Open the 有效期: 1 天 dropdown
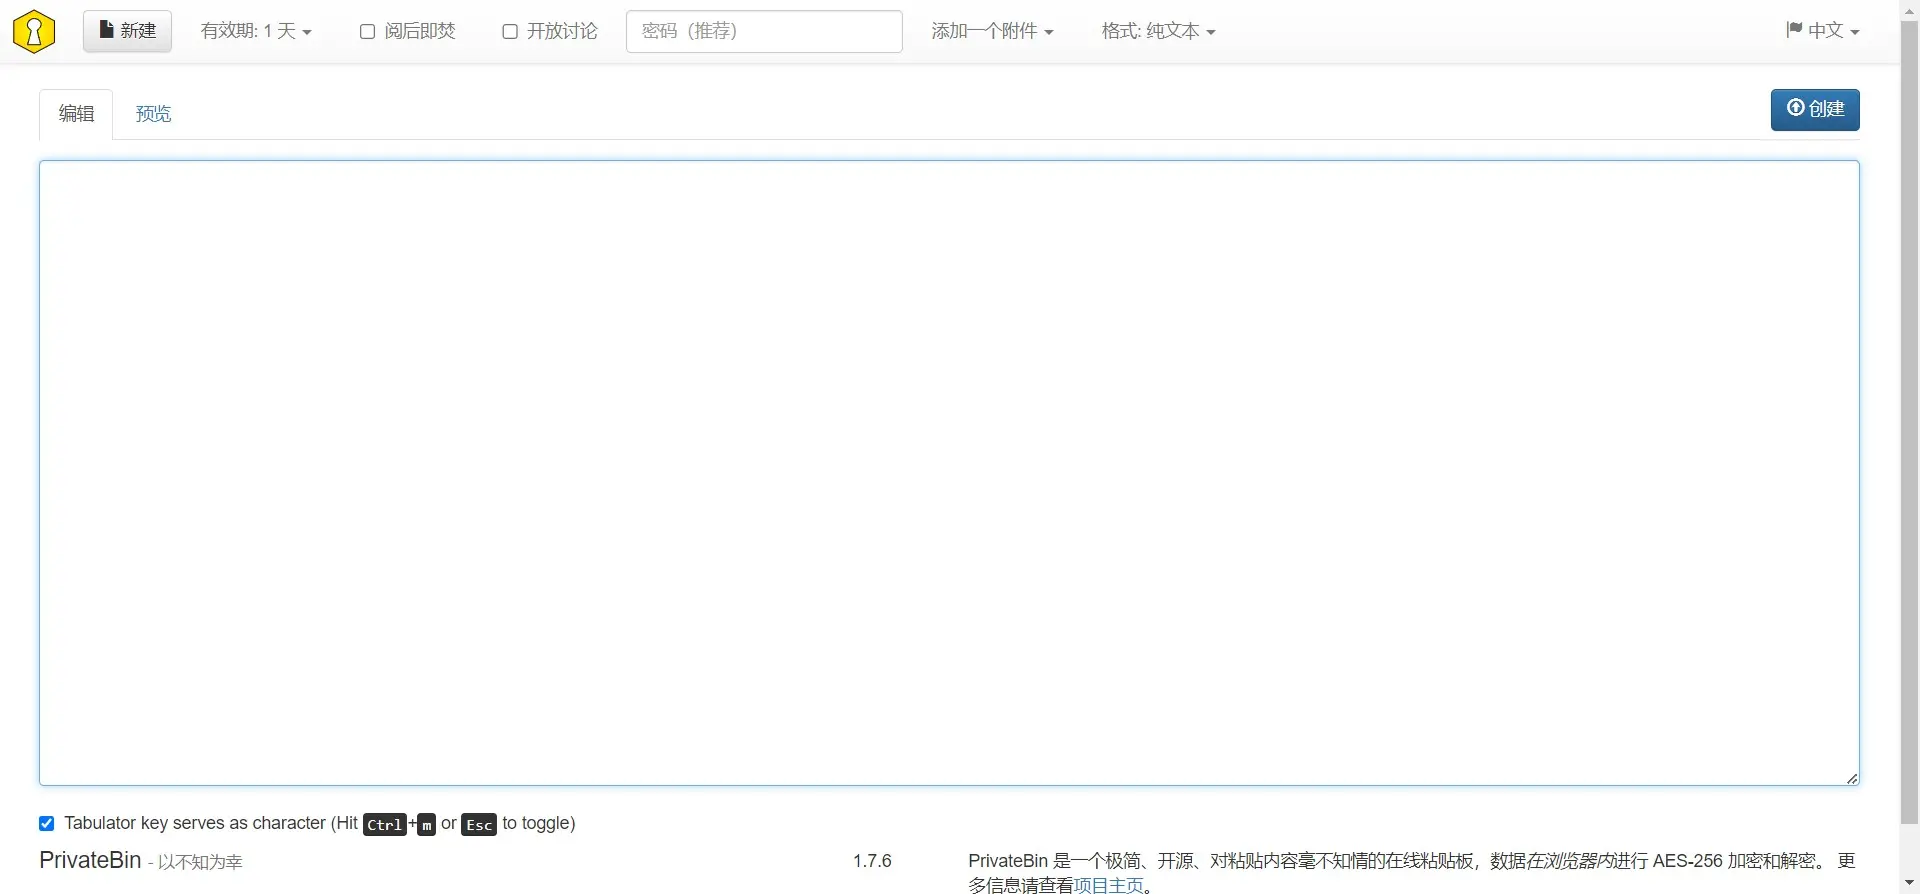 point(256,31)
